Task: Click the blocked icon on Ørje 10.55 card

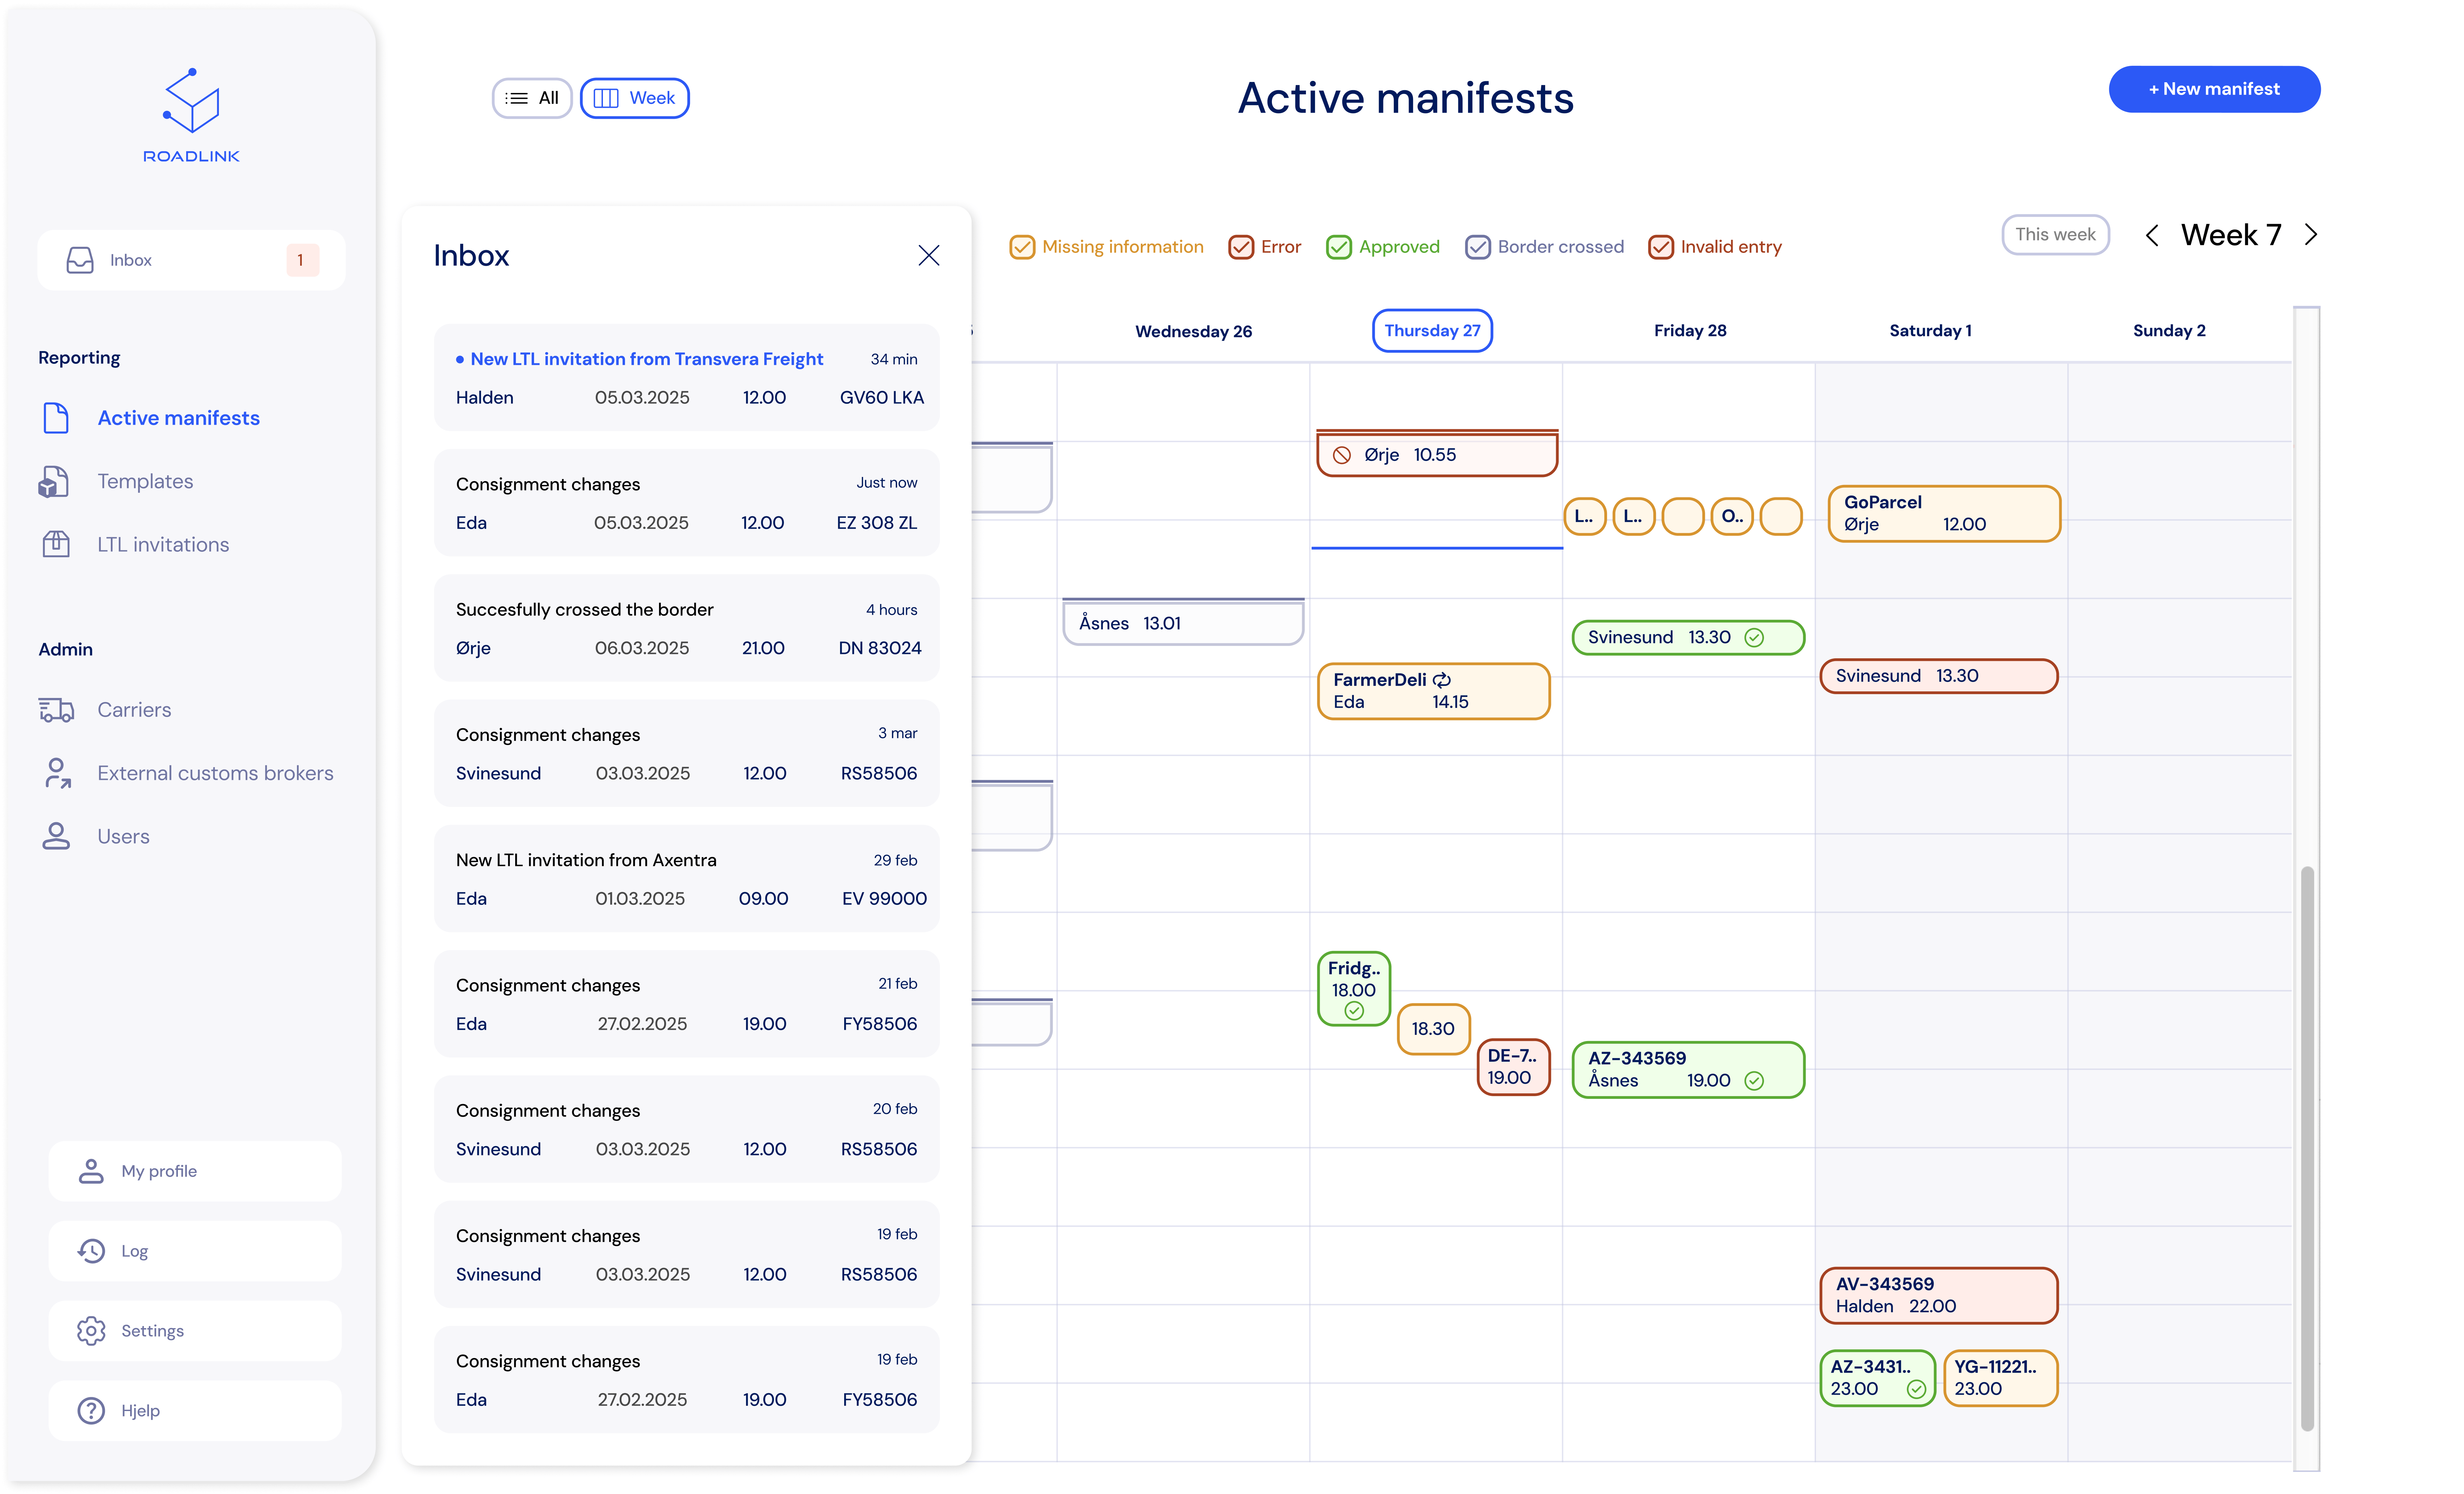Action: pos(1342,455)
